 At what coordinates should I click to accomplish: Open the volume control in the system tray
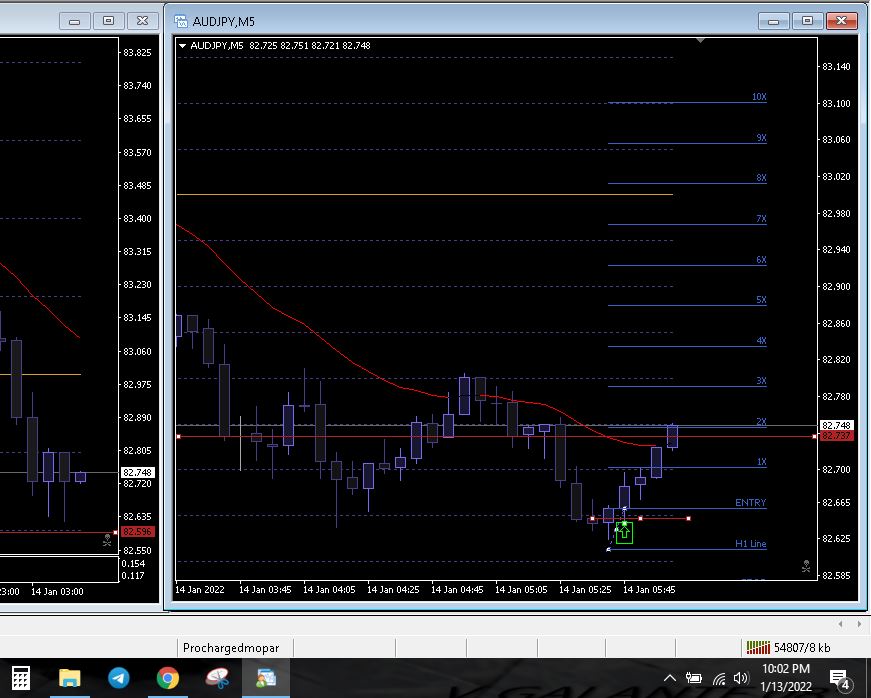741,679
